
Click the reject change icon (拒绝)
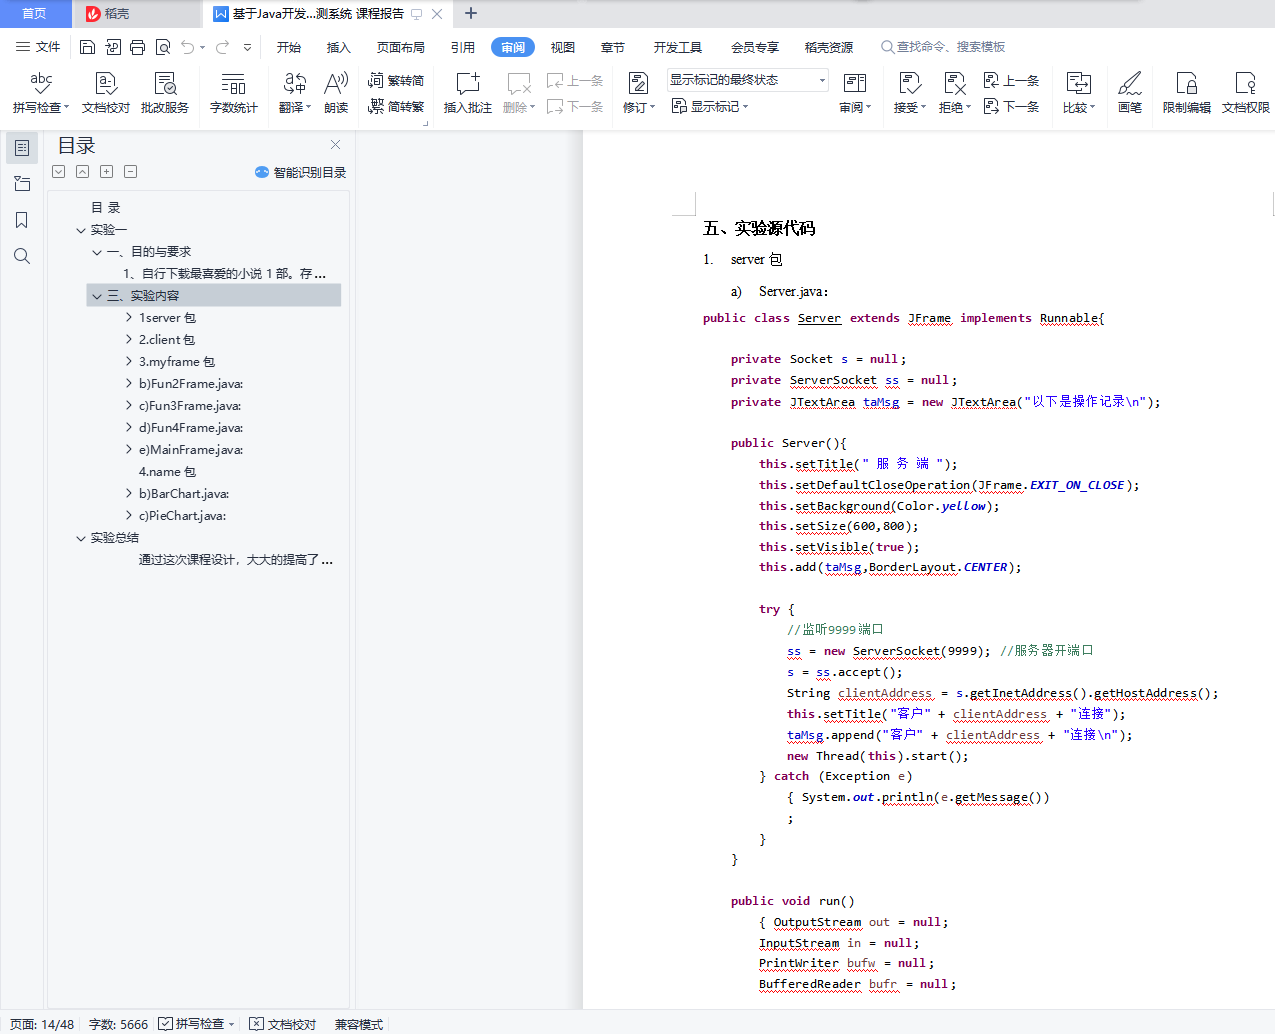point(954,92)
